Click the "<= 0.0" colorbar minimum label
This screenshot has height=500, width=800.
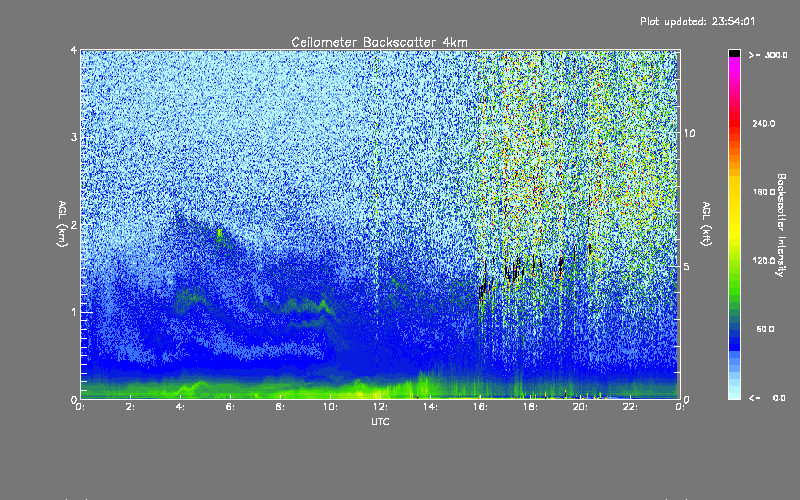tap(767, 398)
